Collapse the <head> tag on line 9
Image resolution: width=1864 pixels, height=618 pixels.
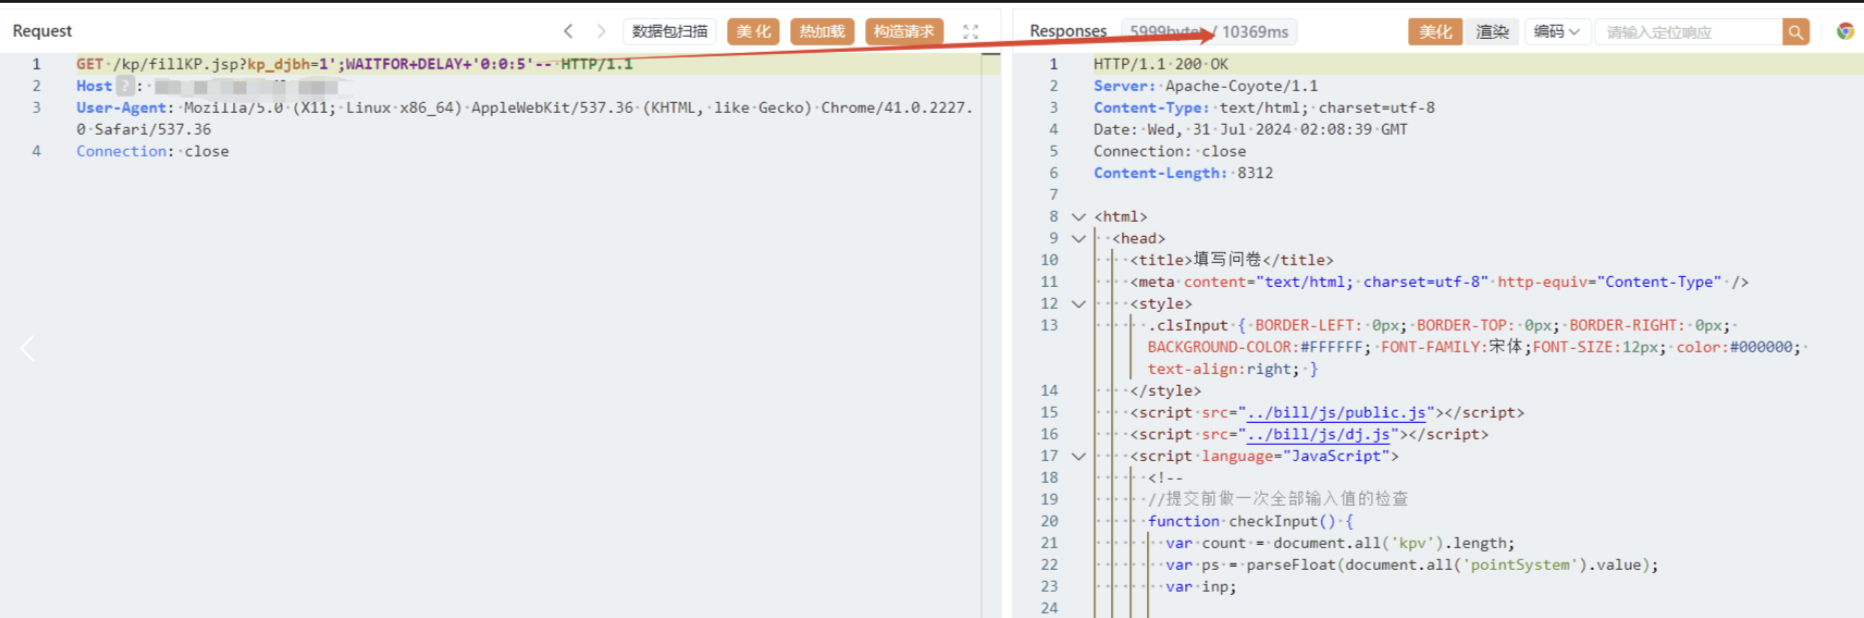pyautogui.click(x=1078, y=239)
